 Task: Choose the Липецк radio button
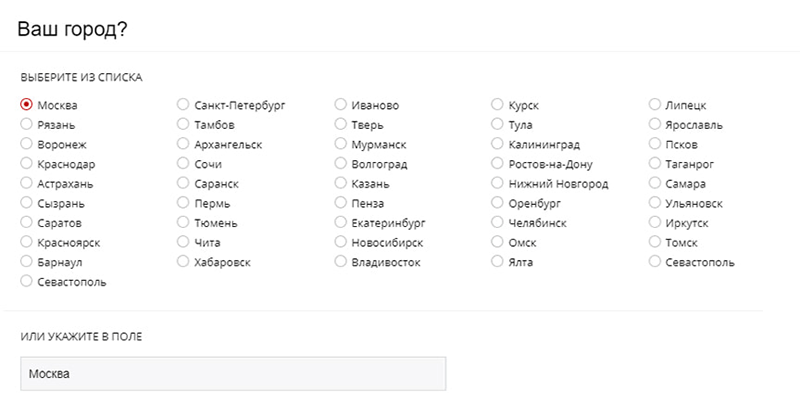(655, 104)
